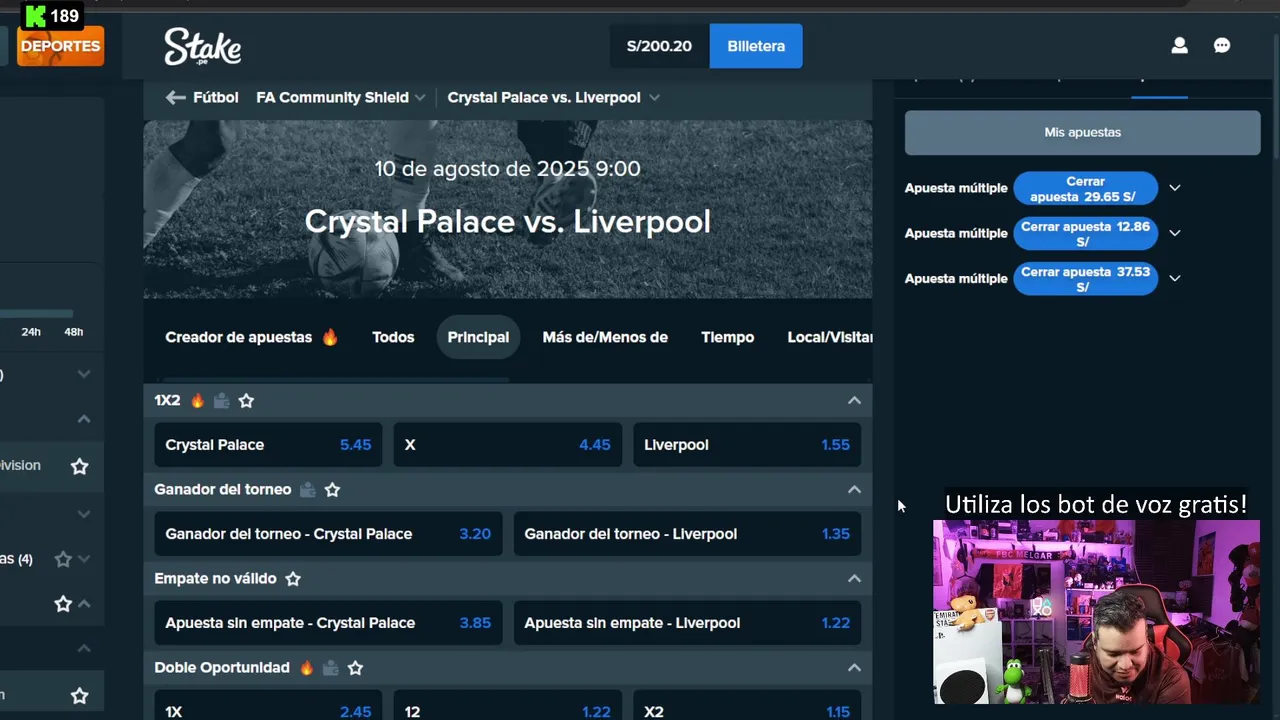Pick Ganador del torneo - Crystal Palace 3.20
The image size is (1280, 720).
328,534
